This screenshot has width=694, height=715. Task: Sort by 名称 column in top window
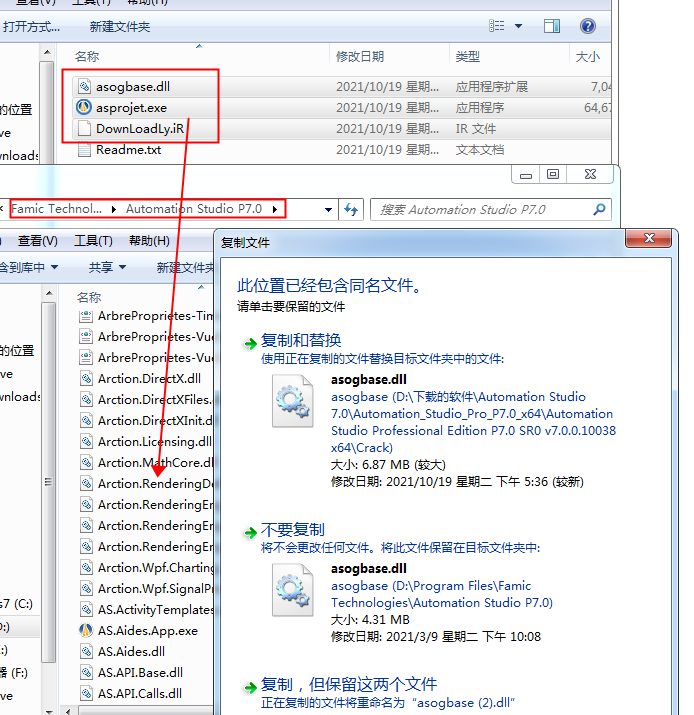click(87, 57)
